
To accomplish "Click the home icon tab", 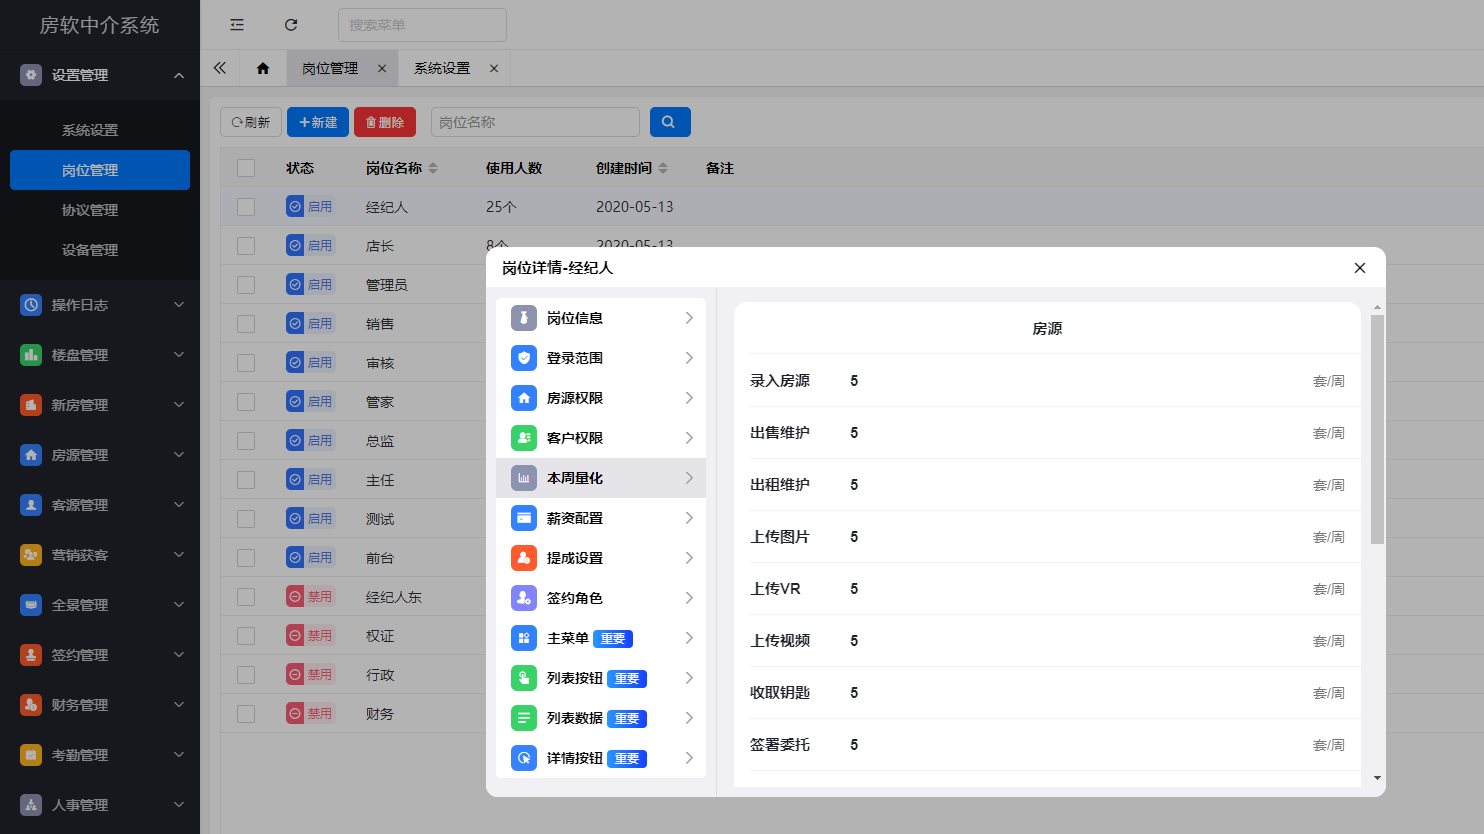I will (263, 68).
